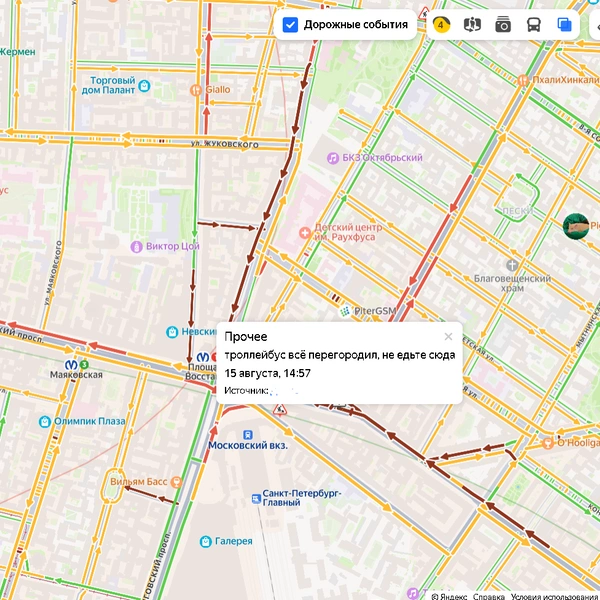Open Галерея shopping mall marker
The image size is (600, 600).
[206, 541]
